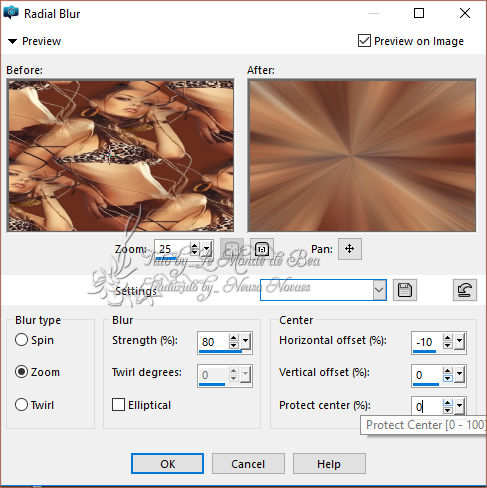
Task: Click OK to apply the blur
Action: coord(167,464)
